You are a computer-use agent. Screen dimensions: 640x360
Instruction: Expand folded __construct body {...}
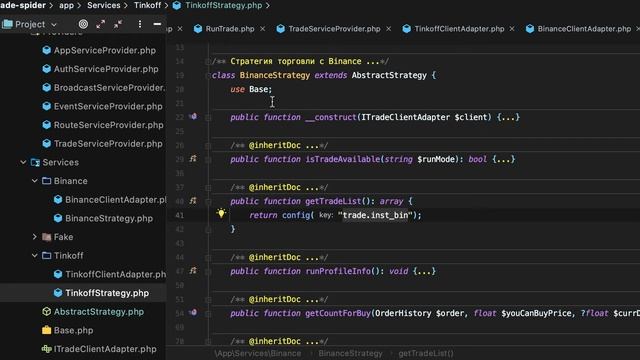509,117
